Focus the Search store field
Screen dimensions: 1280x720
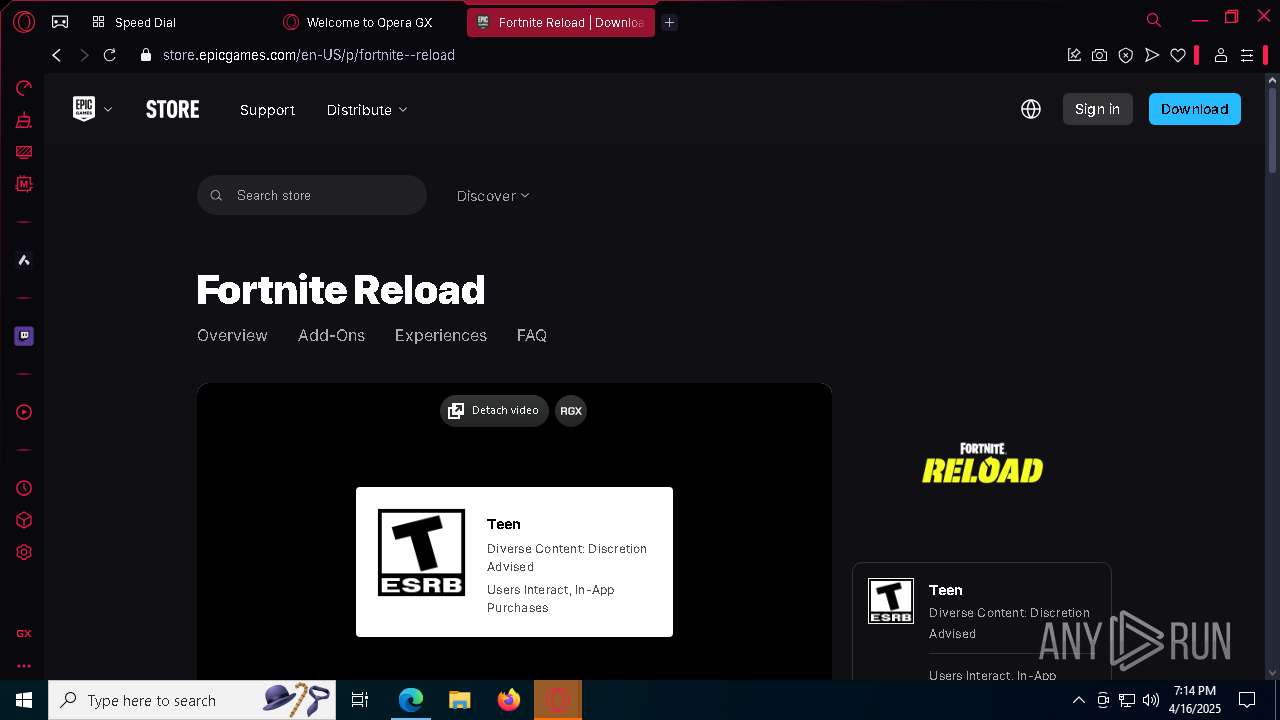(x=312, y=195)
